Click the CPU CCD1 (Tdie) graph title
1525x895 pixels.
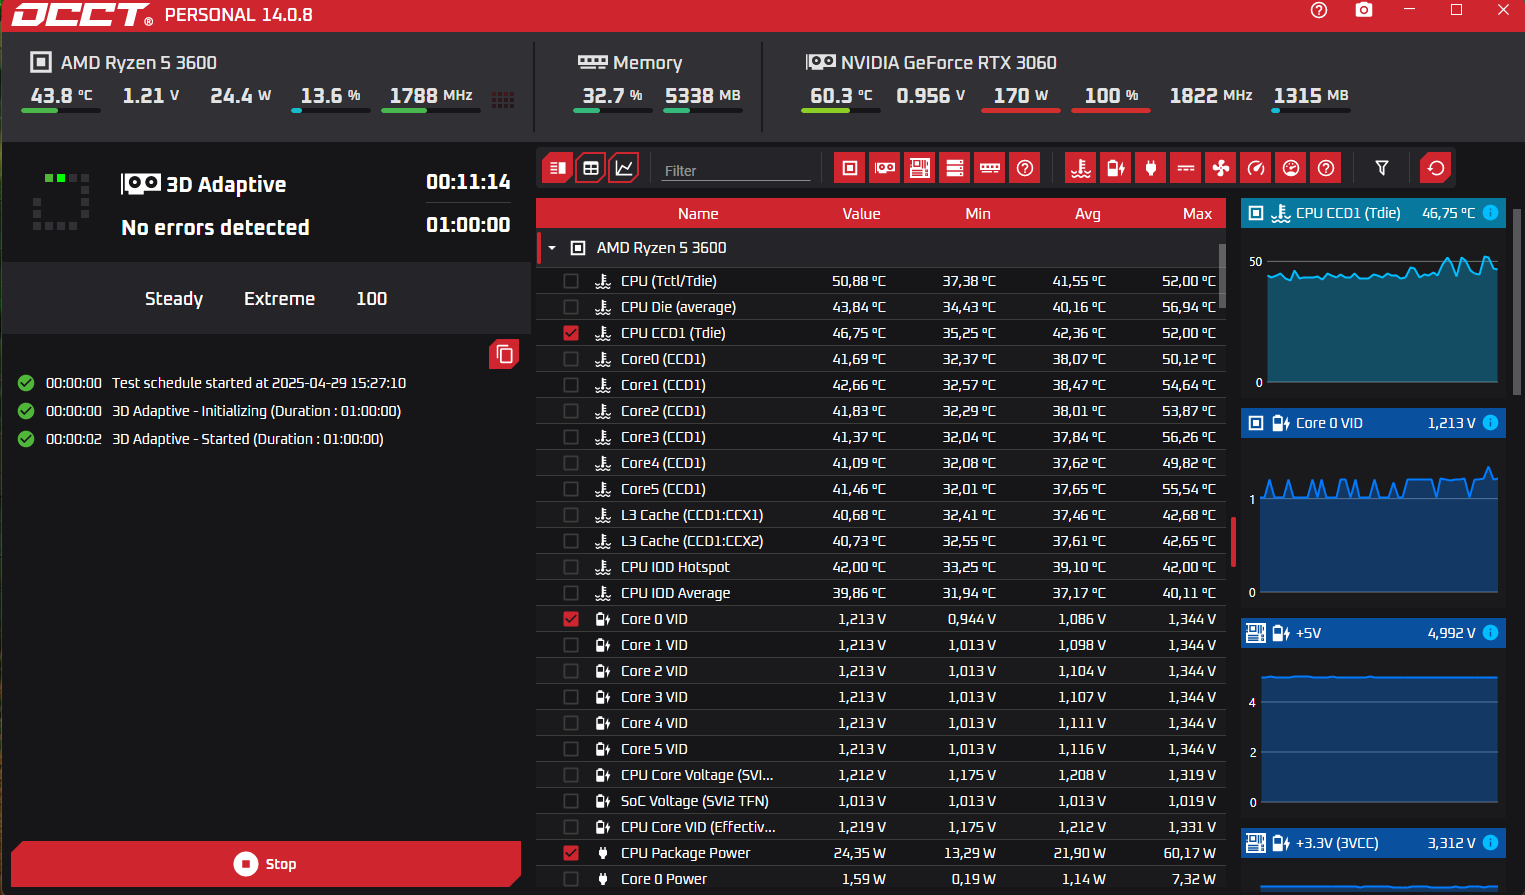point(1348,213)
